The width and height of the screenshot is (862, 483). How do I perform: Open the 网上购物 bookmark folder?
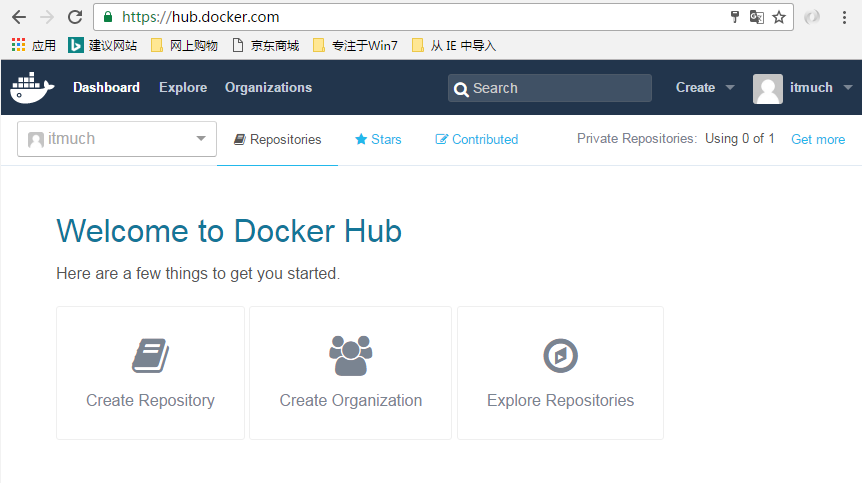coord(184,45)
